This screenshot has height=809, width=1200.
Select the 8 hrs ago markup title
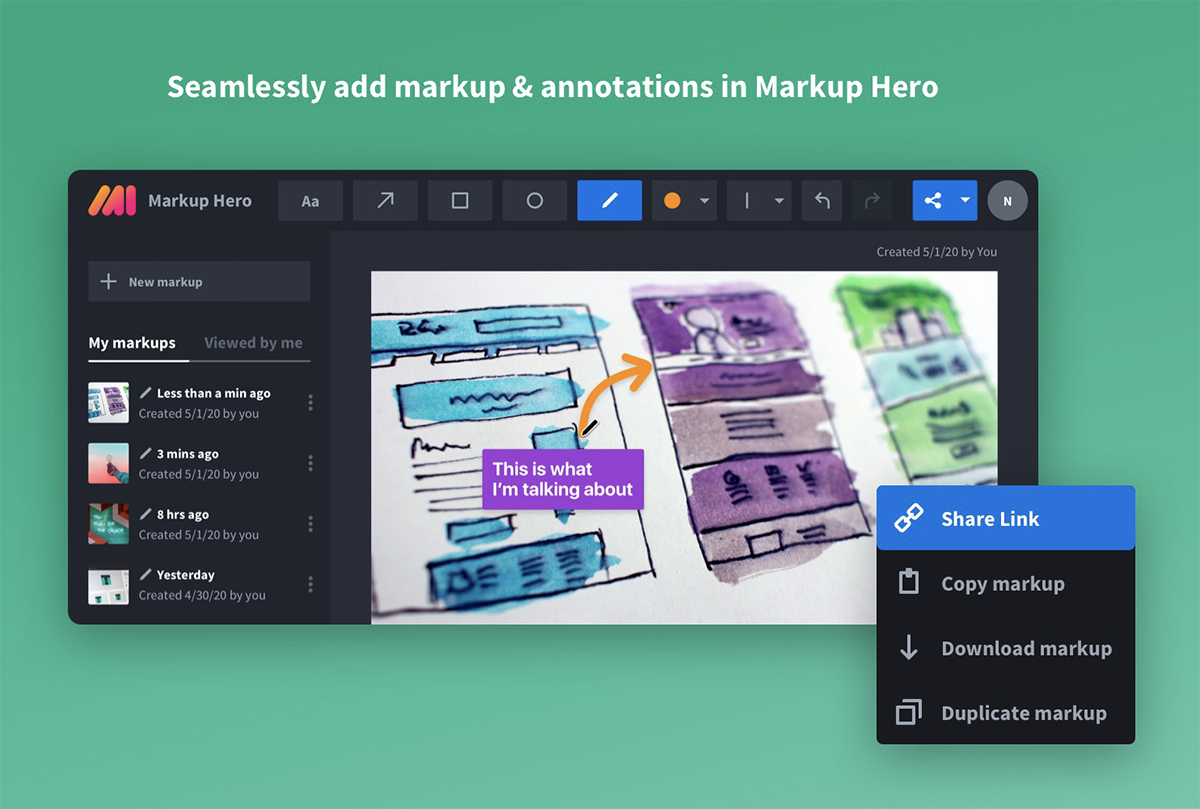[183, 514]
